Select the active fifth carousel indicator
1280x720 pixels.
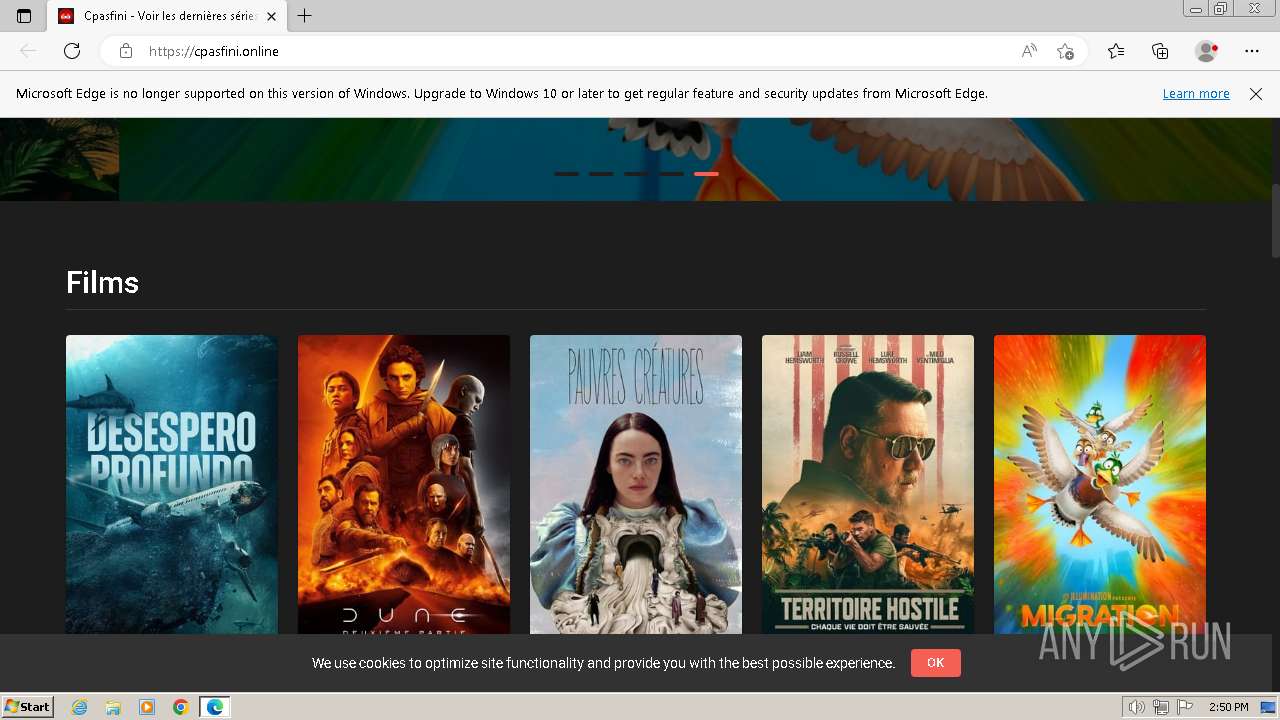(x=706, y=174)
